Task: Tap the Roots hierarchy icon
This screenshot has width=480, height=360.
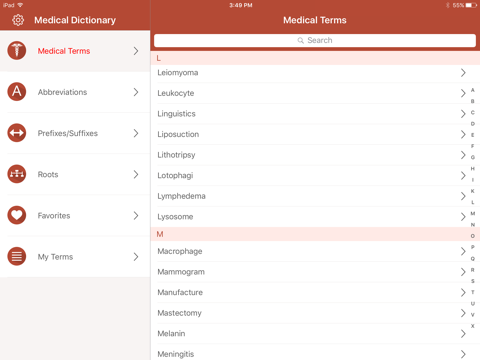Action: pos(17,174)
